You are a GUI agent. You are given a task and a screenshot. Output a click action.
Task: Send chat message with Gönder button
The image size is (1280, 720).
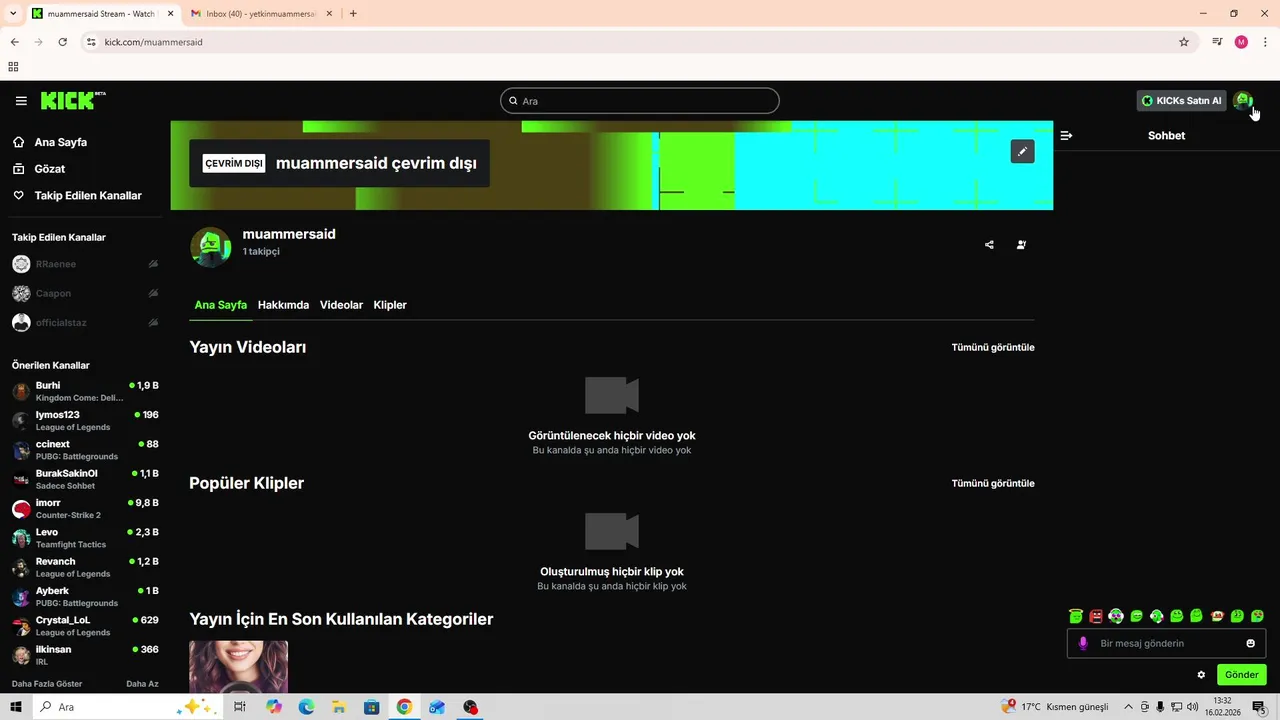[1241, 675]
